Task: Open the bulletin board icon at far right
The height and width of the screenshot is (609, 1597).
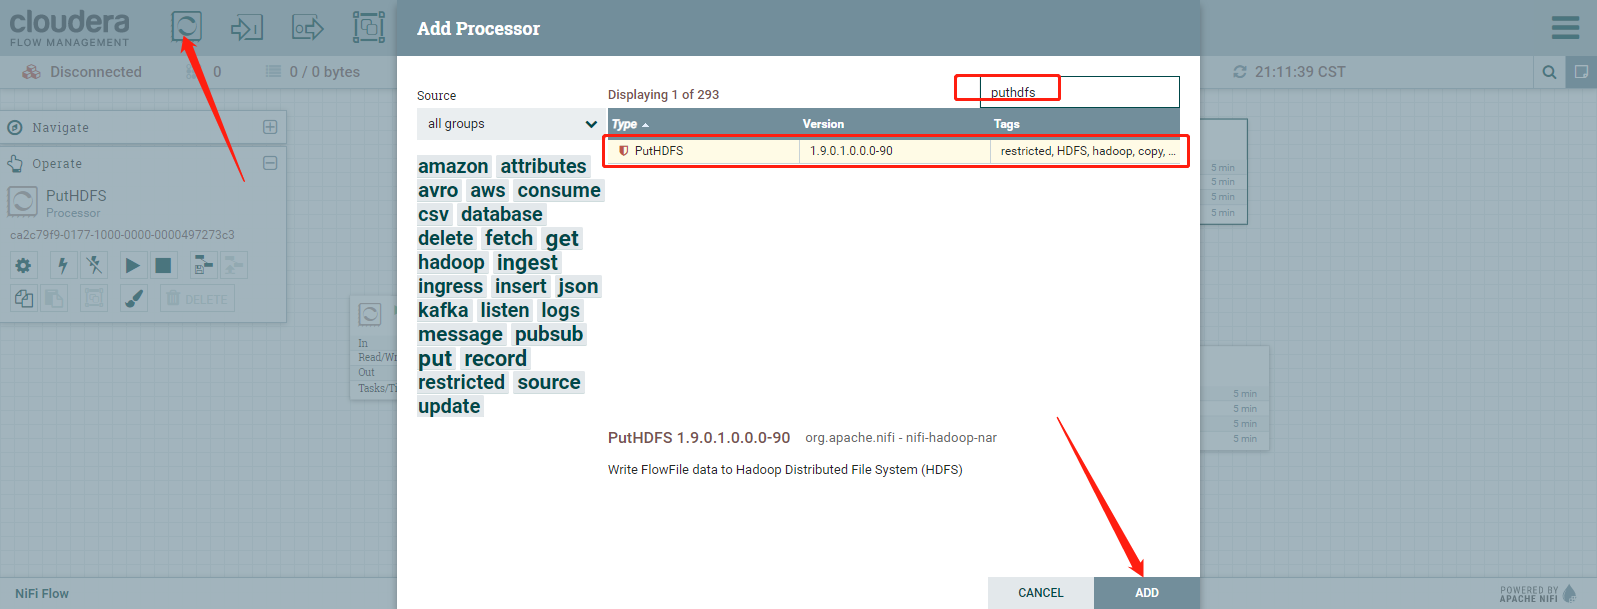Action: (x=1581, y=72)
